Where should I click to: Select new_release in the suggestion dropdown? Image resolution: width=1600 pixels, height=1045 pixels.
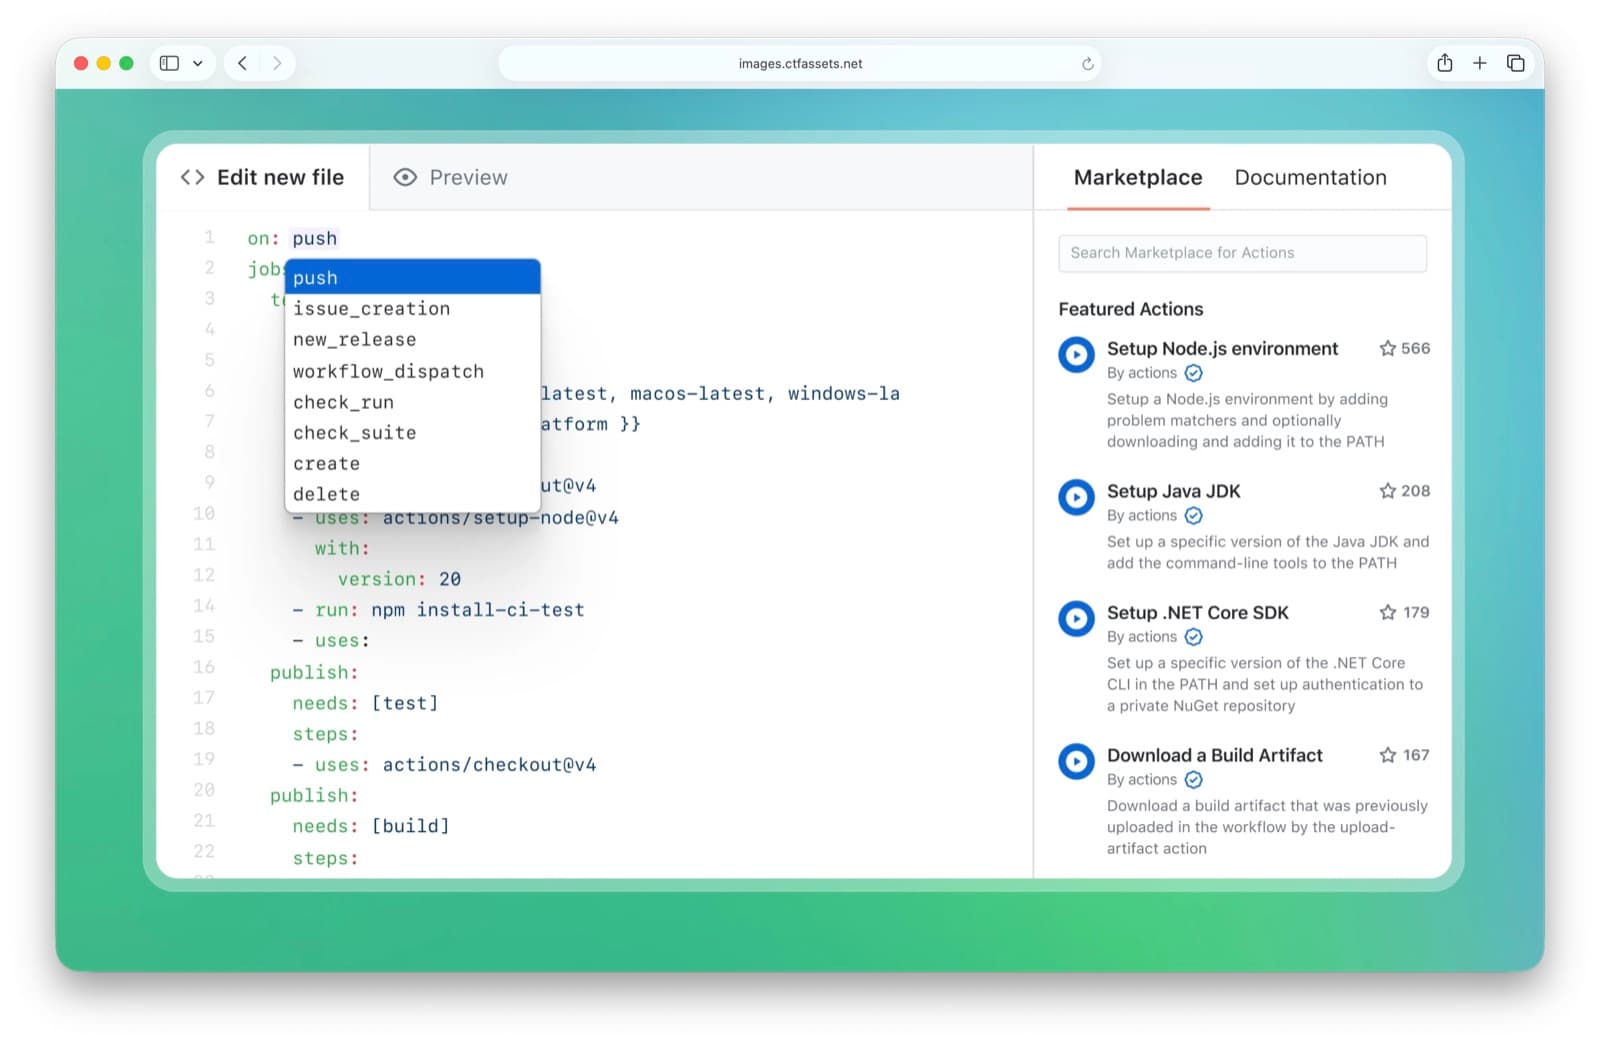pyautogui.click(x=413, y=340)
